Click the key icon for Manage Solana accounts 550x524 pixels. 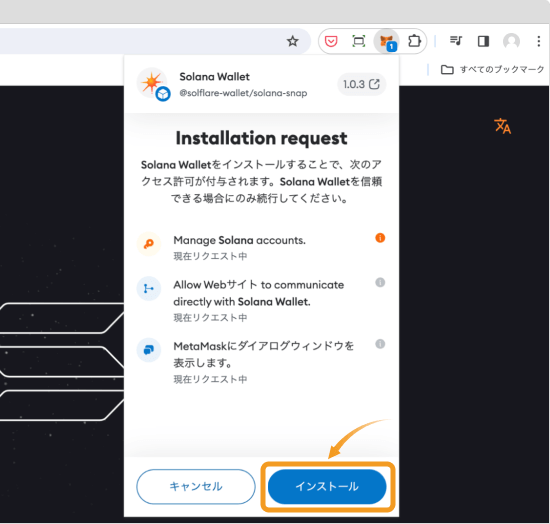149,244
